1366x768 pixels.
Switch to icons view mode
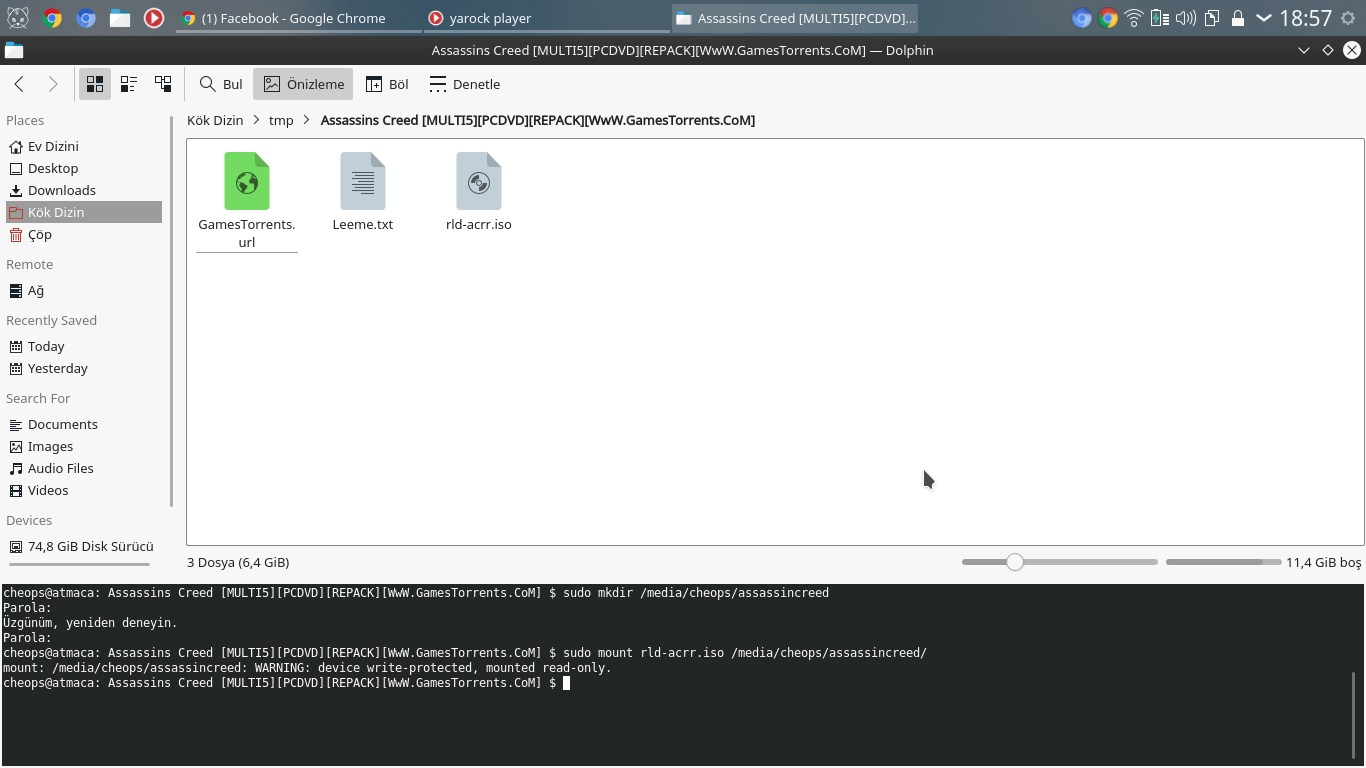click(x=95, y=84)
